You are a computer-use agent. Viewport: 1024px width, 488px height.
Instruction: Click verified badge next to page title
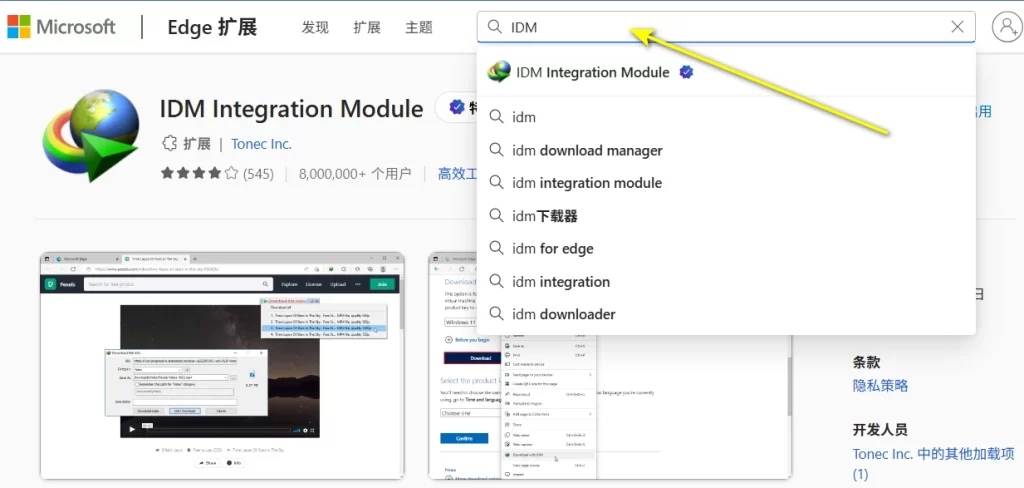point(457,108)
